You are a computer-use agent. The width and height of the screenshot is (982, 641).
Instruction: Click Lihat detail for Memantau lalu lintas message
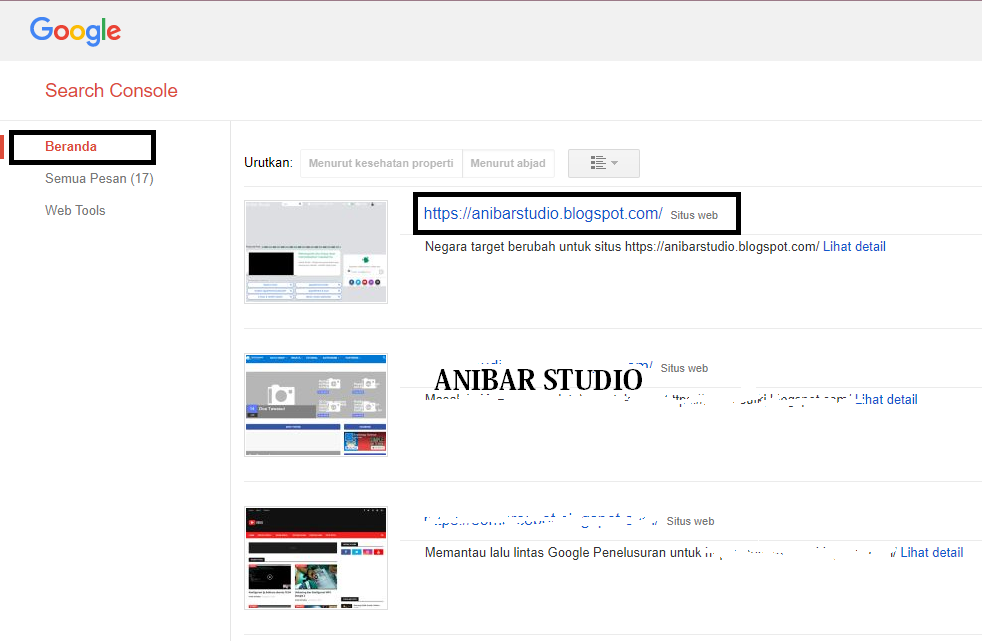pos(931,553)
